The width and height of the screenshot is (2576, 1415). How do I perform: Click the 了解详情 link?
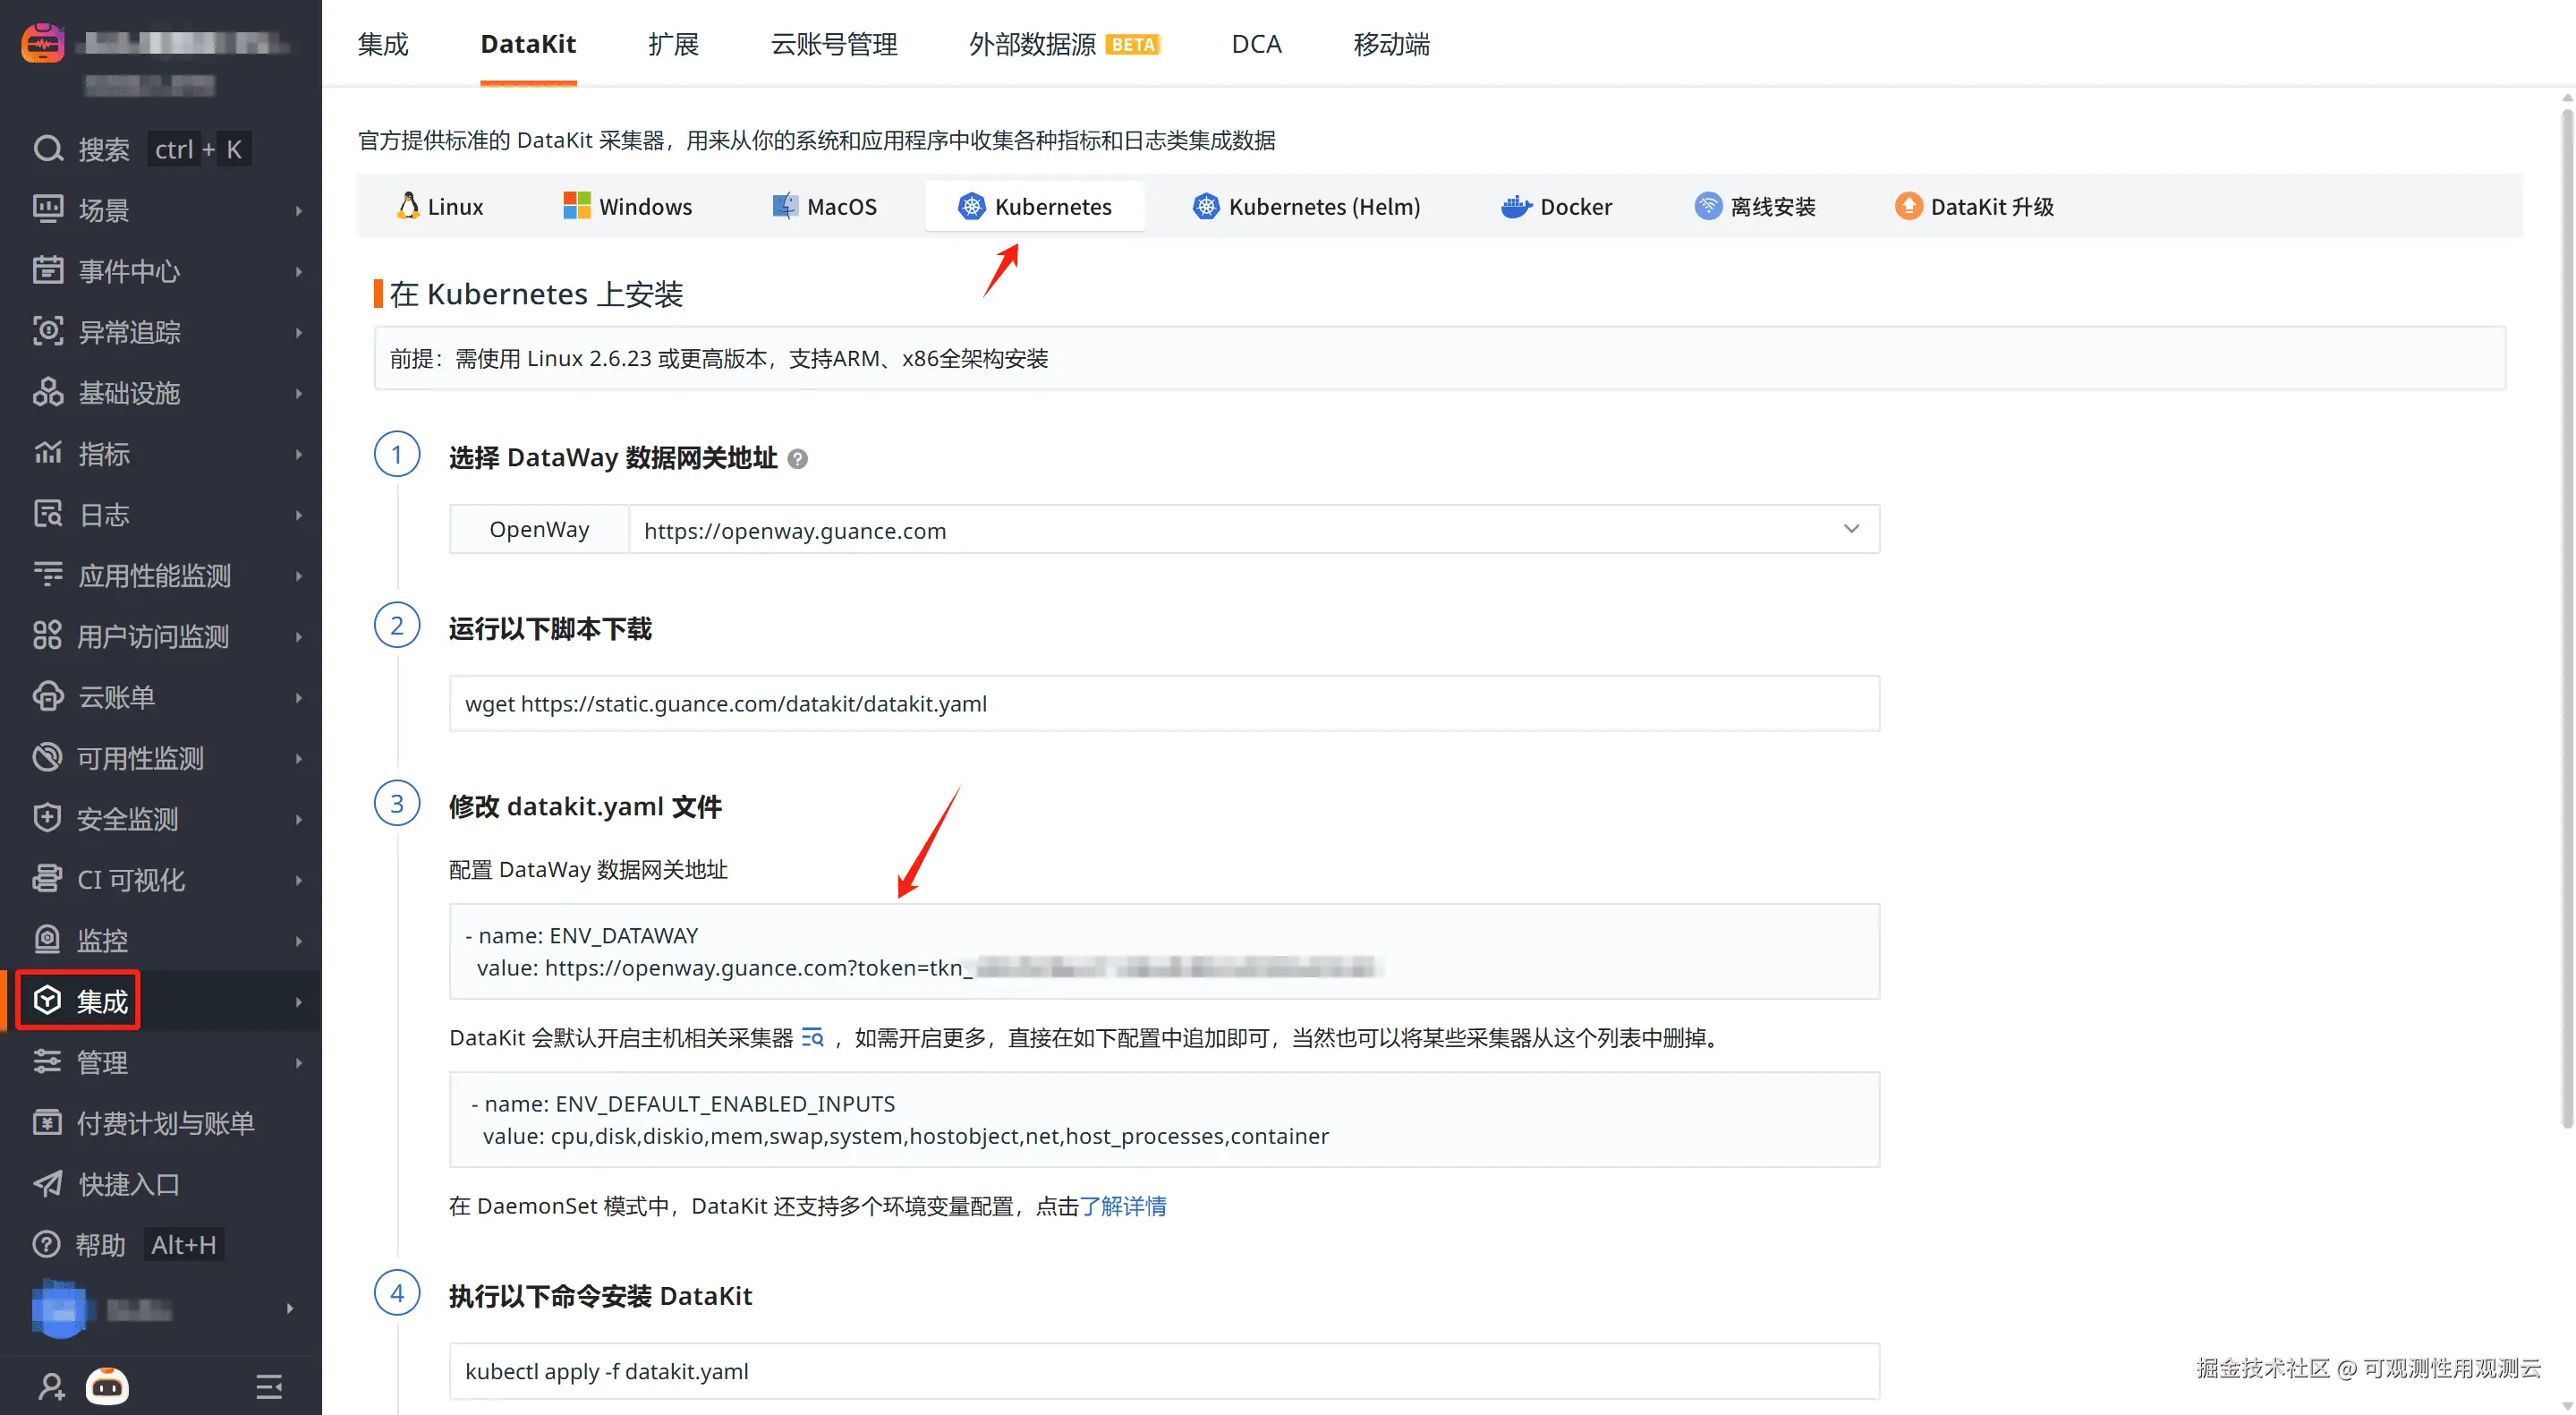point(1123,1206)
